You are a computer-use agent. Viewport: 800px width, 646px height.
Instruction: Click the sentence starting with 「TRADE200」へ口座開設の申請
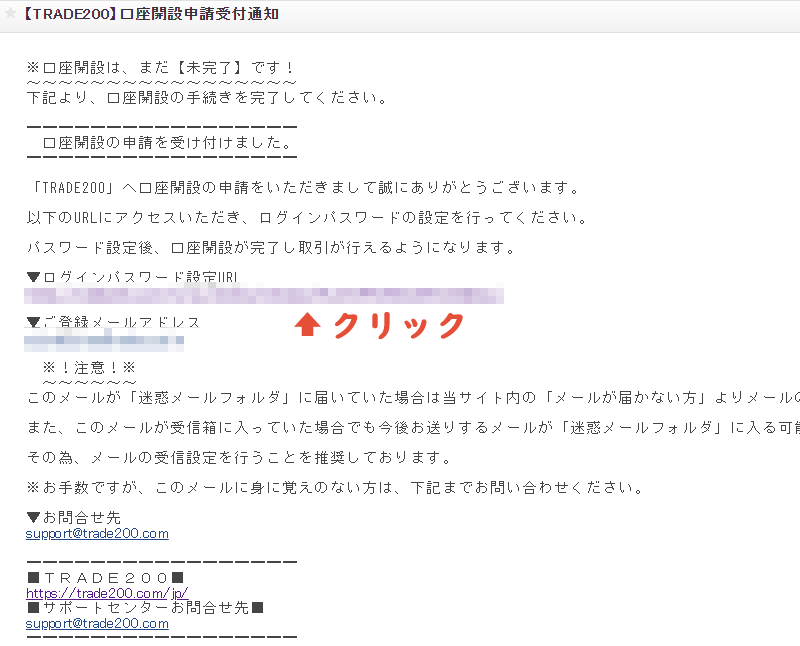point(305,188)
